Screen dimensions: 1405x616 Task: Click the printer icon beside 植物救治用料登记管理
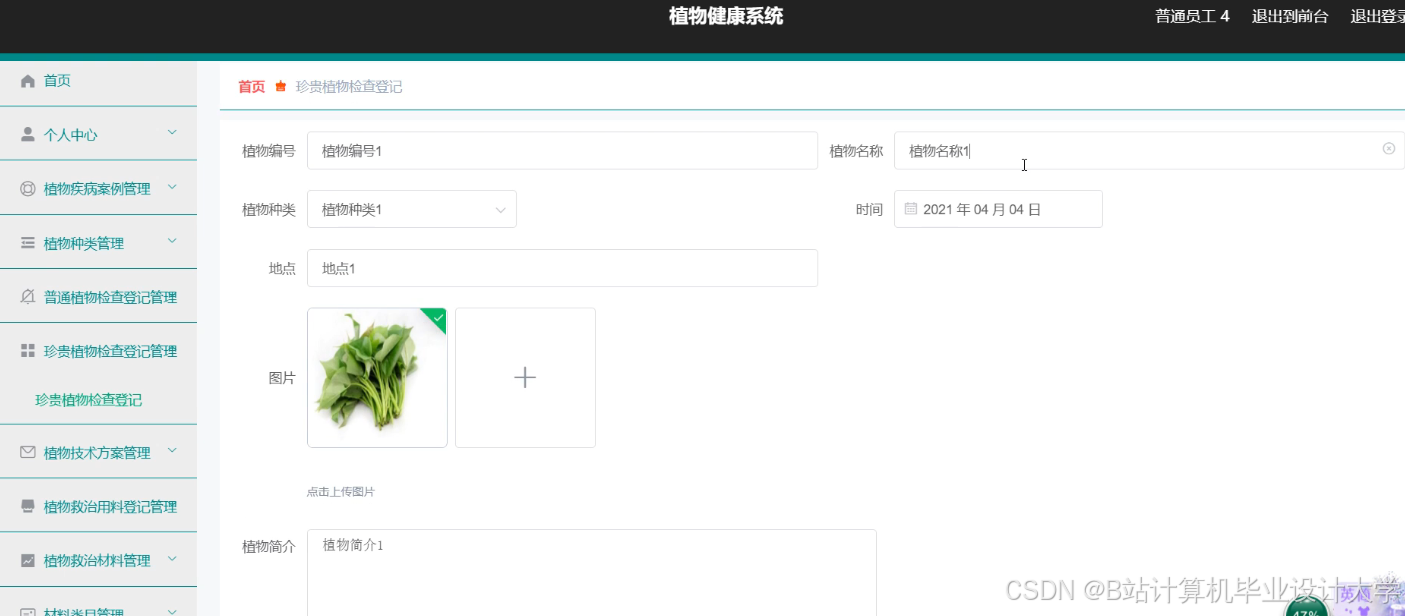tap(28, 506)
